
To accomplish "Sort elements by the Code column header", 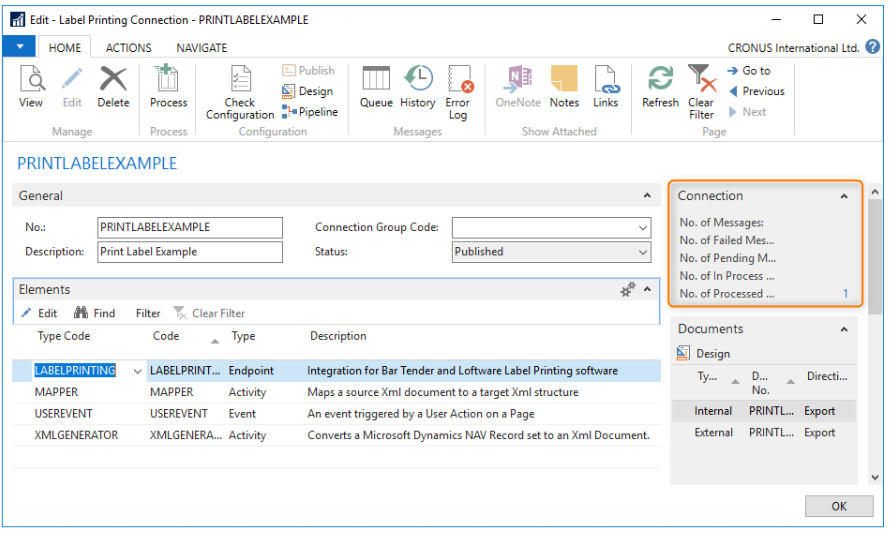I will click(166, 336).
